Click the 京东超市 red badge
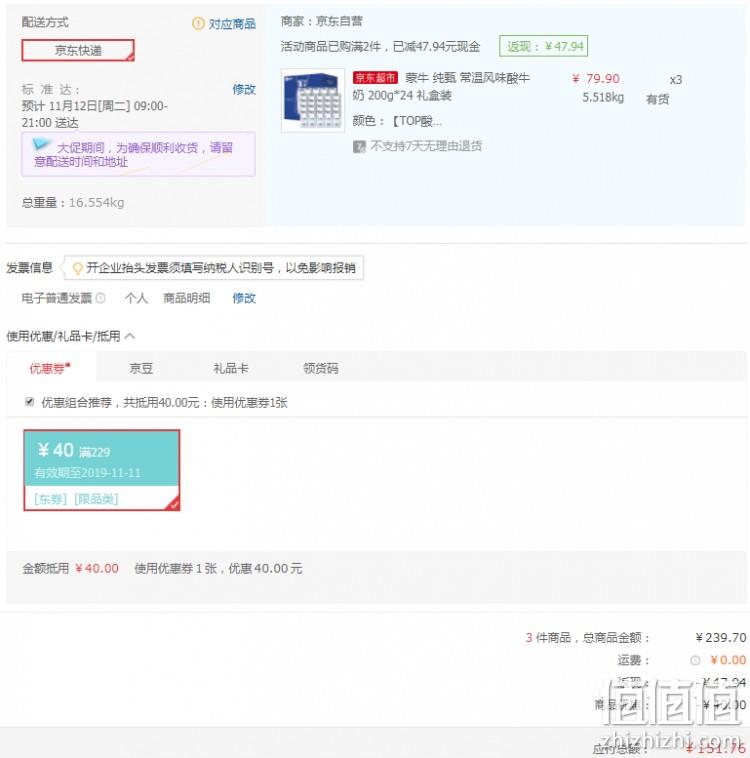The image size is (750, 758). (375, 78)
